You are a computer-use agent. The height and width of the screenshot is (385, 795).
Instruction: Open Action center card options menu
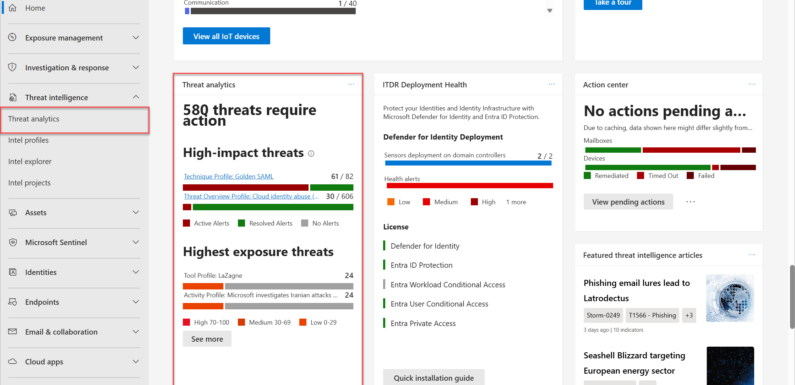coord(752,84)
